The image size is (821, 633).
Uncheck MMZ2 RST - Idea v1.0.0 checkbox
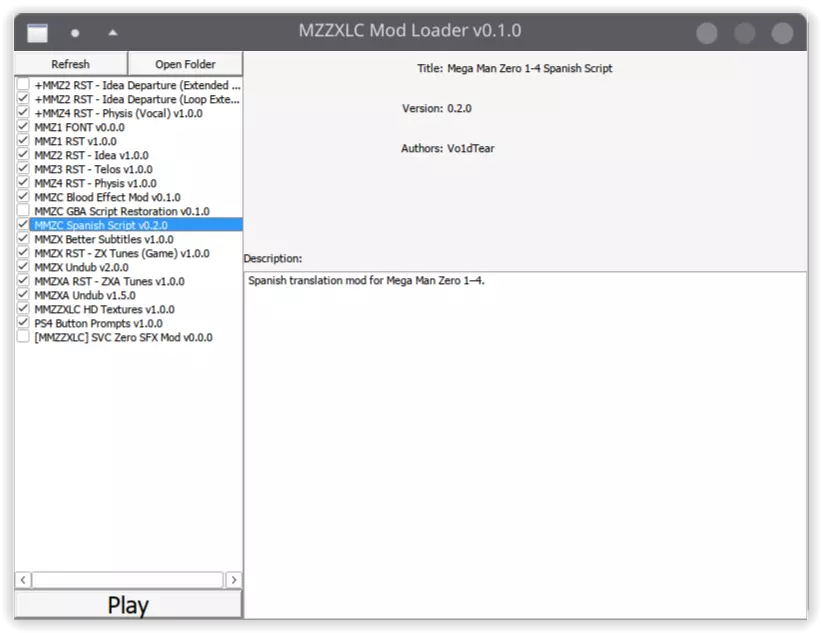pyautogui.click(x=23, y=155)
